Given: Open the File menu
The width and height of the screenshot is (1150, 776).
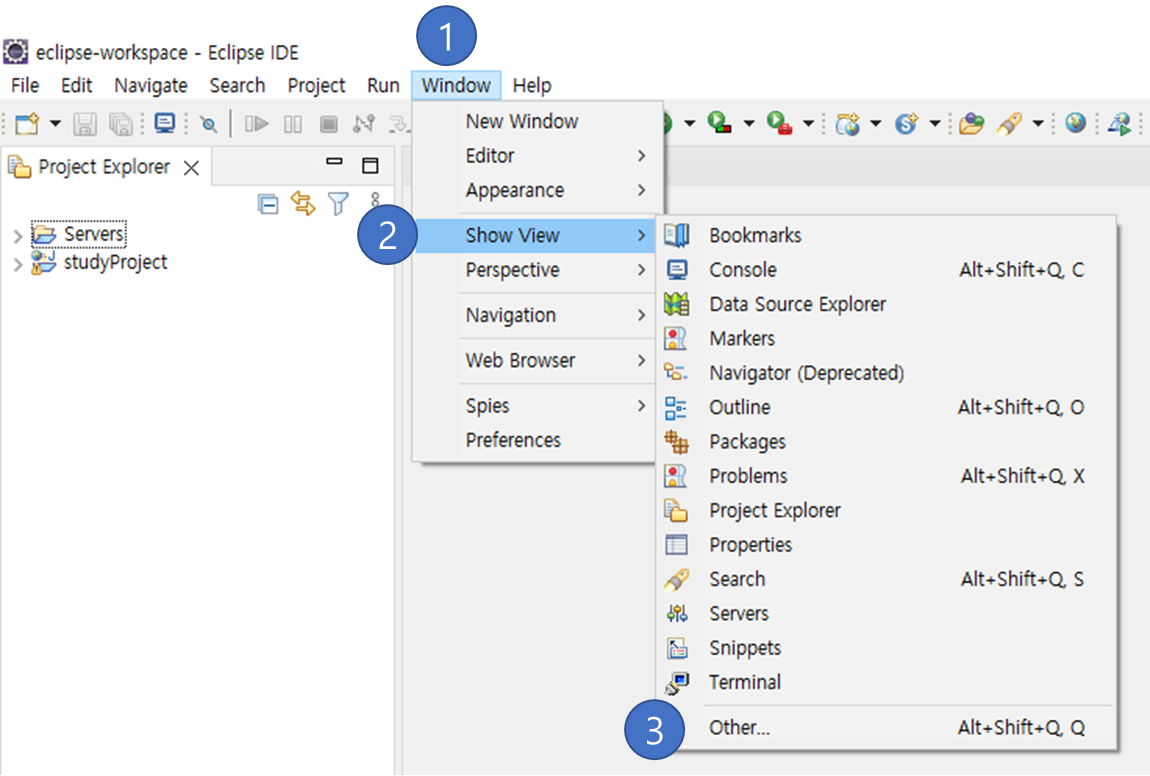Looking at the screenshot, I should (25, 86).
